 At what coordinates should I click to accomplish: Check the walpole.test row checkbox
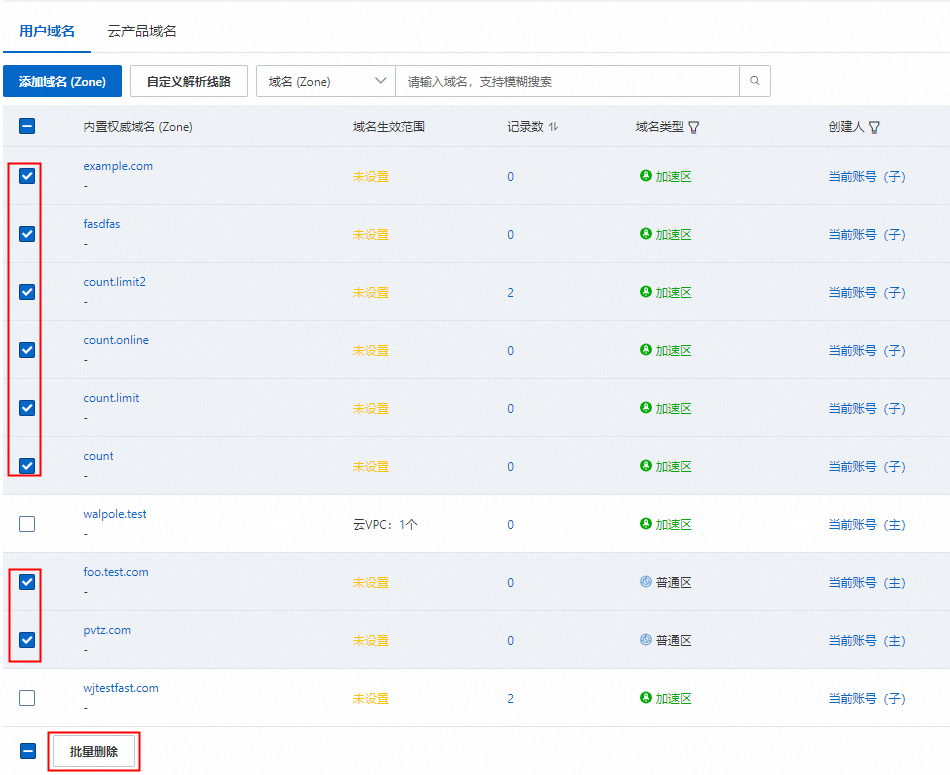(x=27, y=524)
